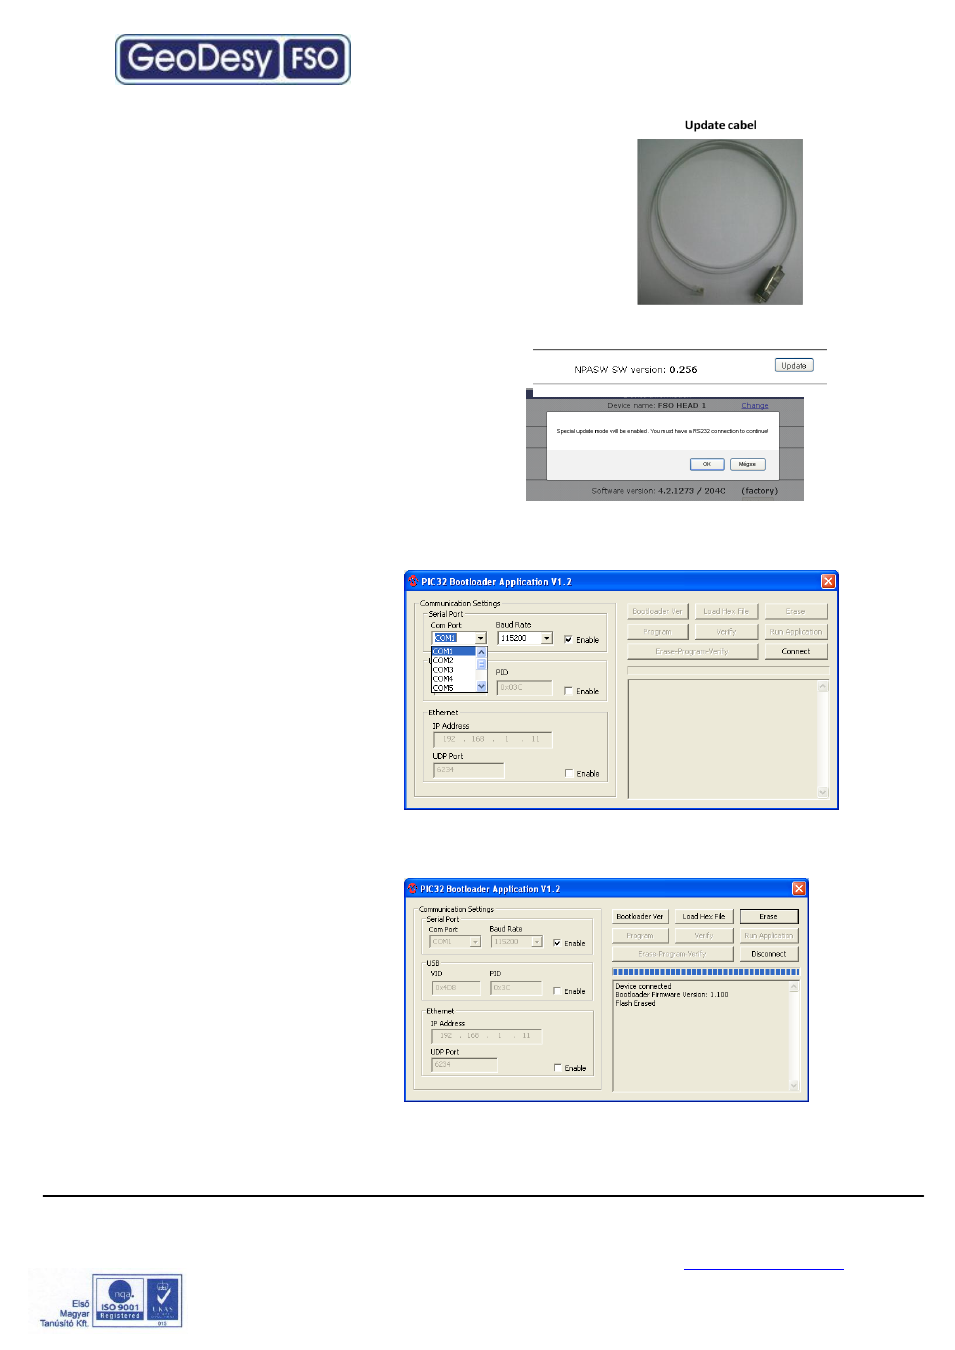Click the update cable photo
The height and width of the screenshot is (1350, 955).
coord(720,222)
